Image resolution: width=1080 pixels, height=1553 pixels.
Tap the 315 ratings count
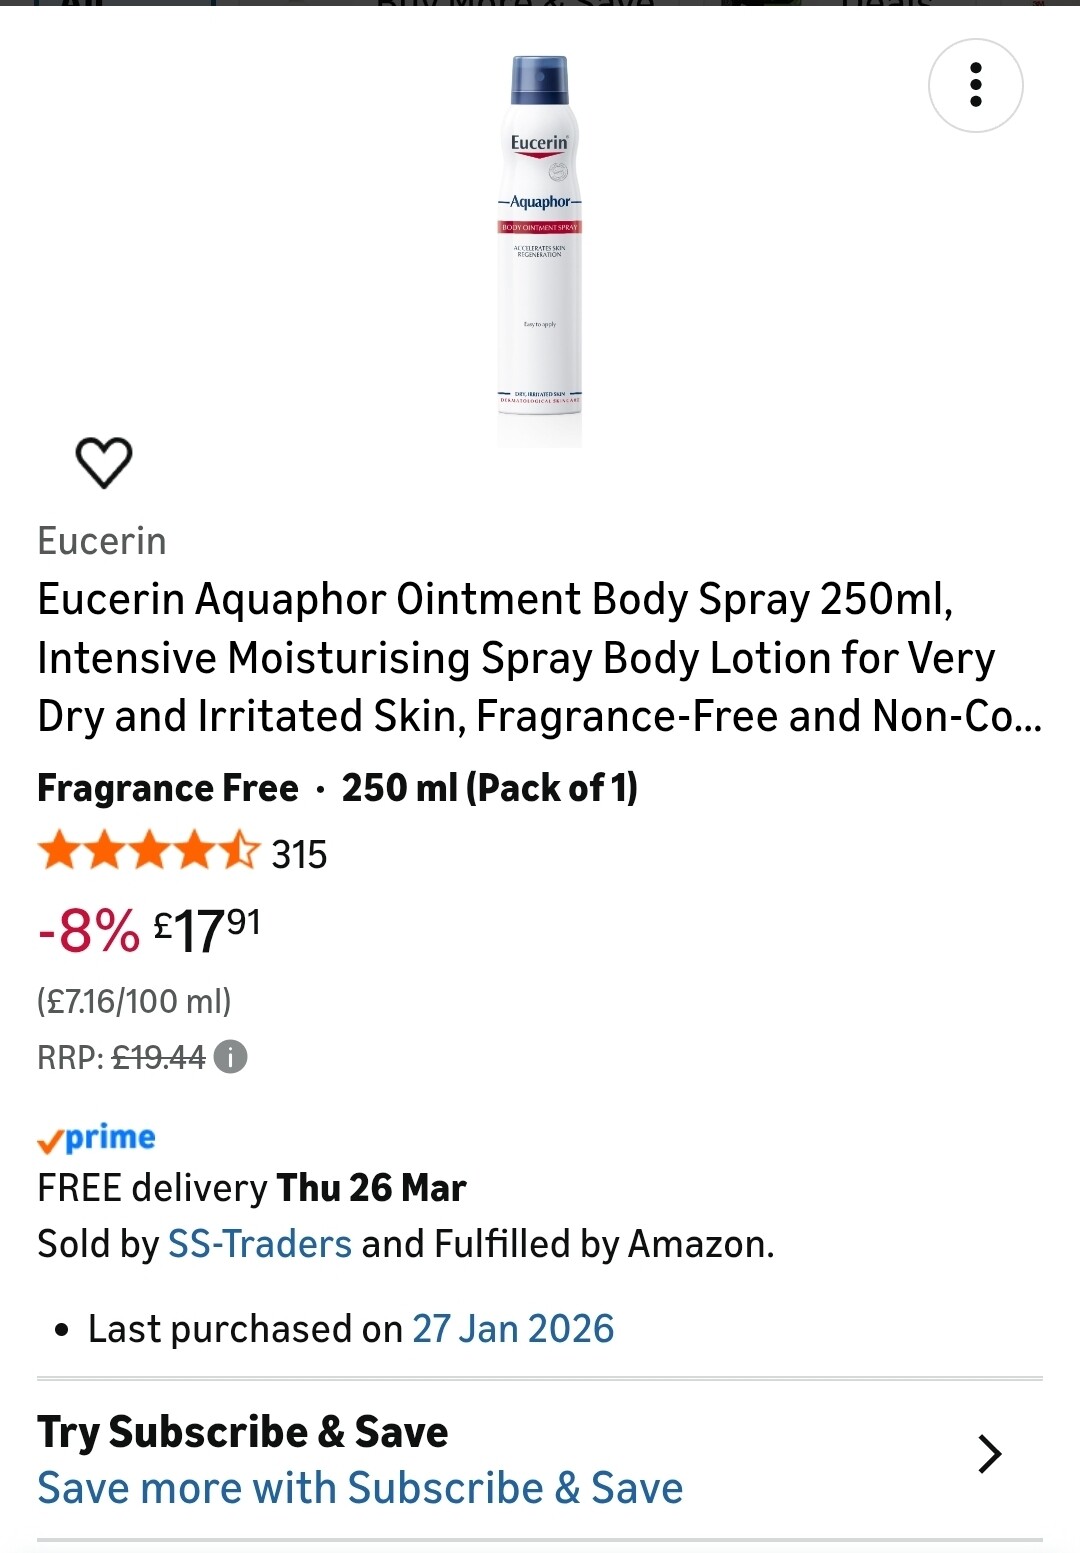click(x=299, y=855)
